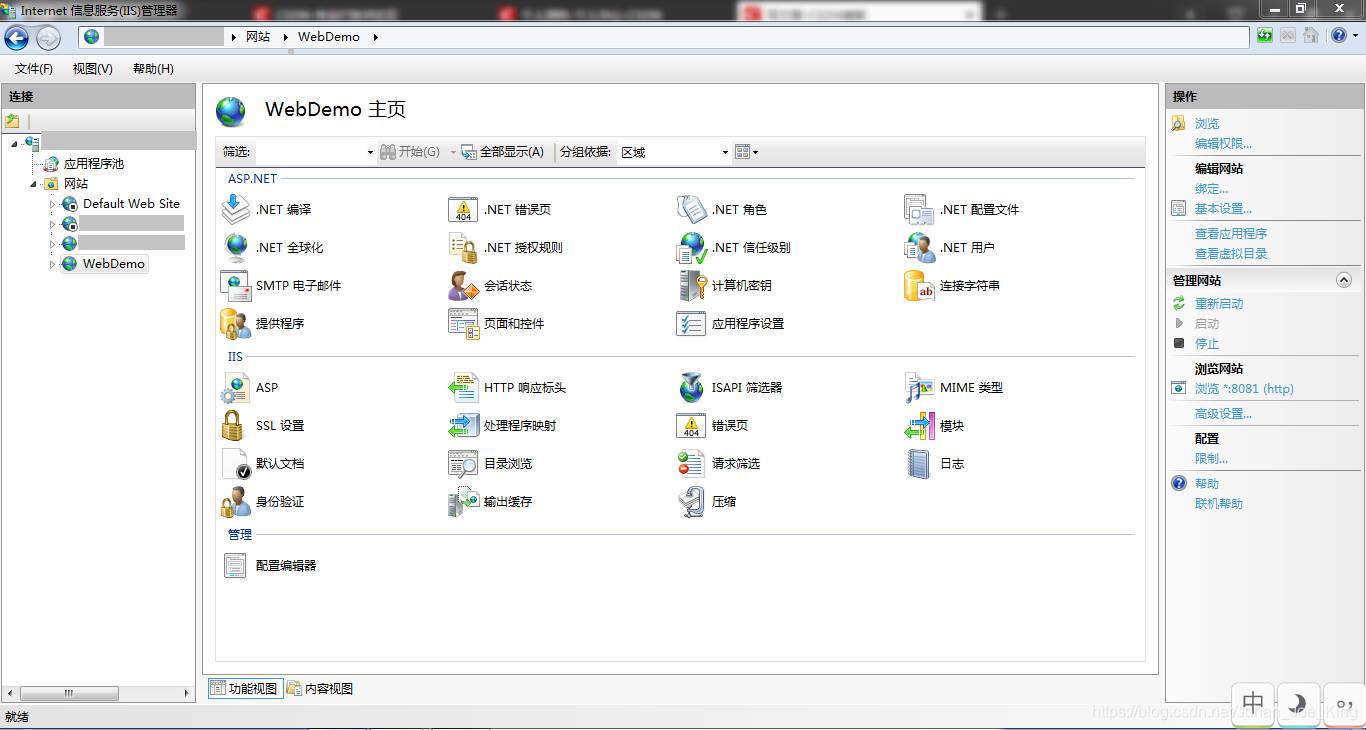Click the connections panel horizontal scrollbar

pyautogui.click(x=98, y=693)
